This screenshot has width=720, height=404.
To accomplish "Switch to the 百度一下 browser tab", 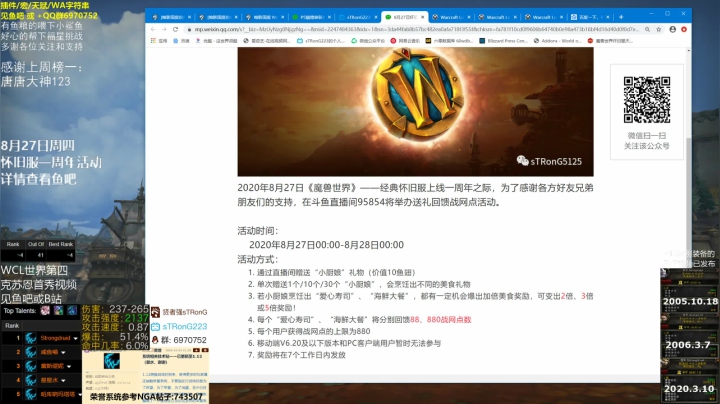I will [588, 17].
